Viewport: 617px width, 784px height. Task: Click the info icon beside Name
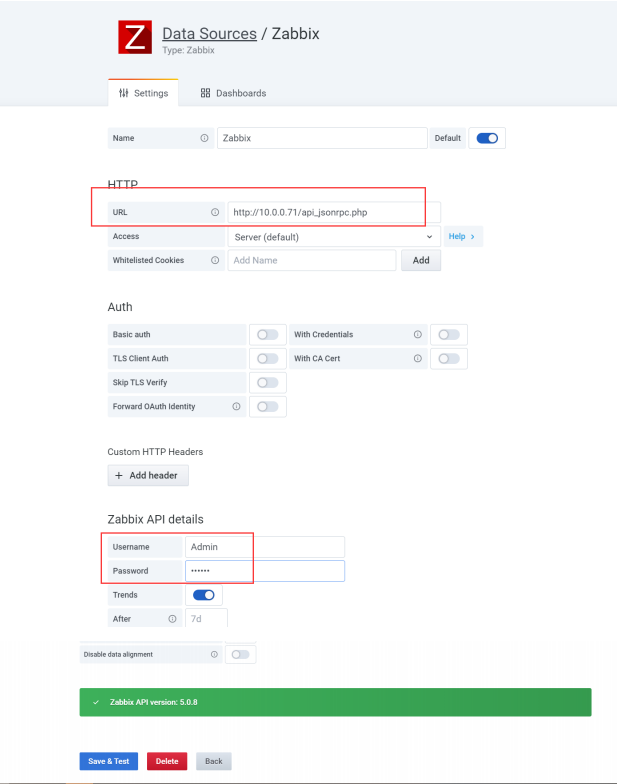(204, 138)
